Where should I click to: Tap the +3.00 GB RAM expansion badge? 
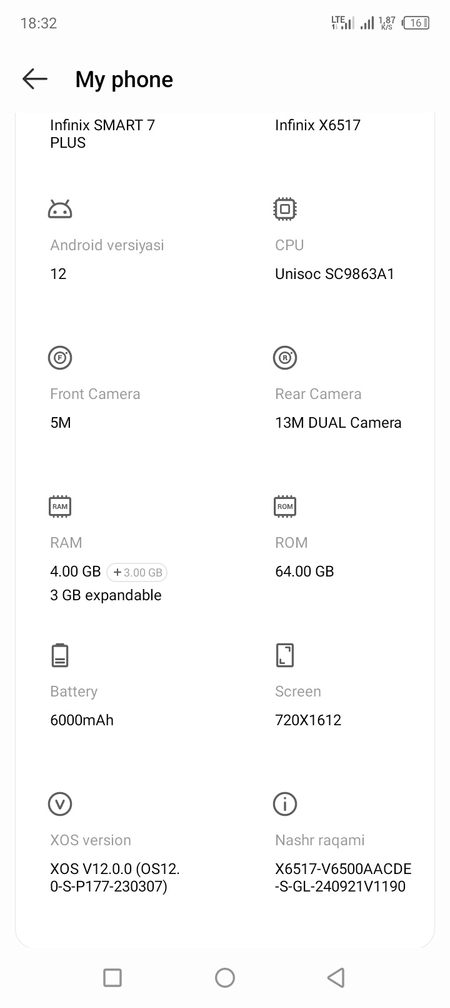(x=137, y=572)
